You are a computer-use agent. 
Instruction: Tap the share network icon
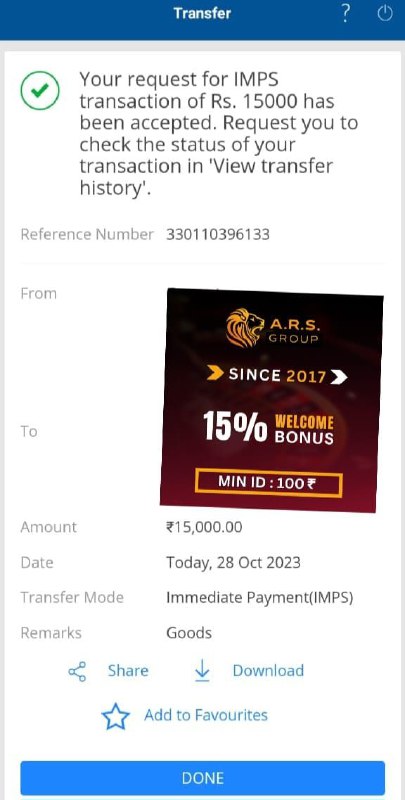click(78, 671)
